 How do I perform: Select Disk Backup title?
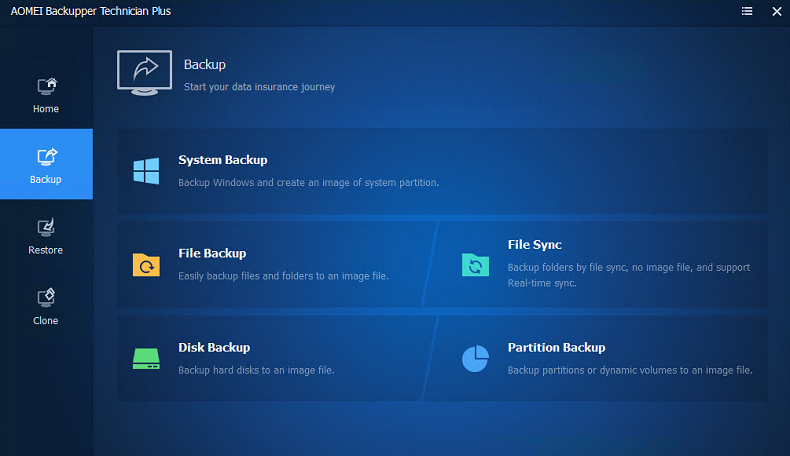214,347
